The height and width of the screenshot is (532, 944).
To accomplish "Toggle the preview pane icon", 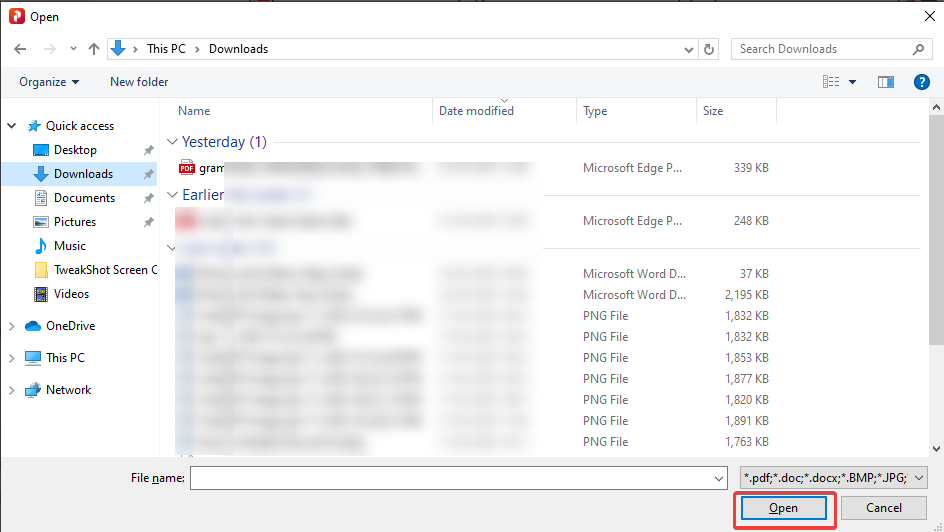I will (x=886, y=82).
